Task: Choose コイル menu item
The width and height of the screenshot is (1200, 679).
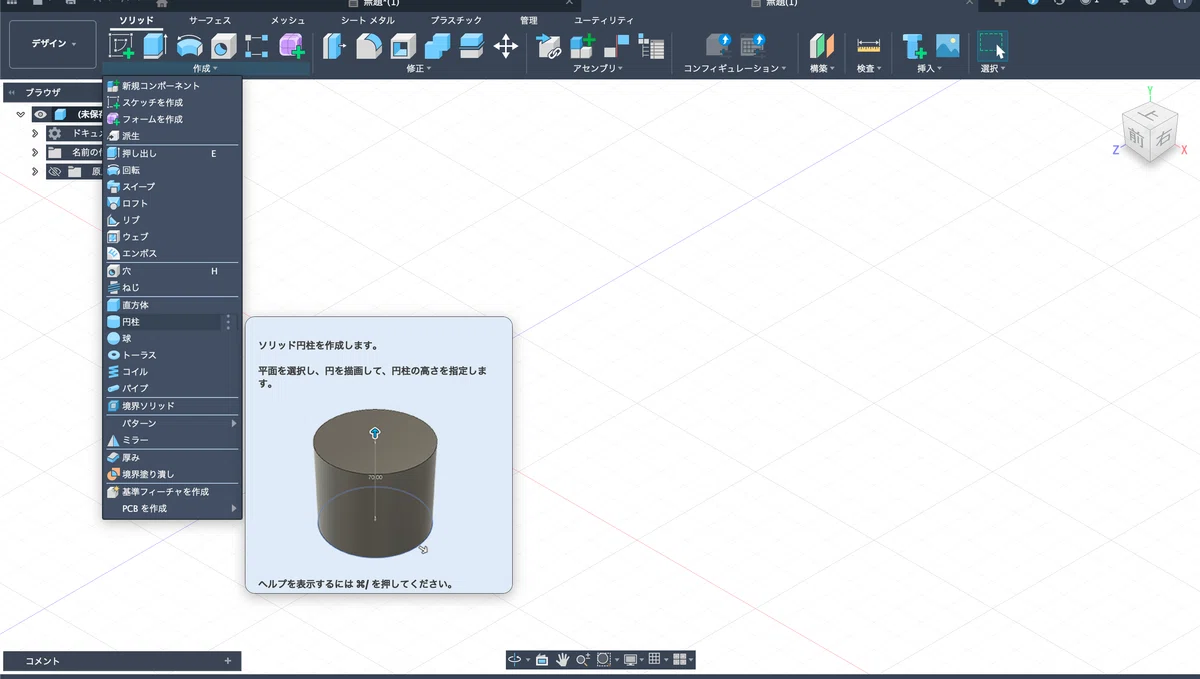Action: click(172, 372)
